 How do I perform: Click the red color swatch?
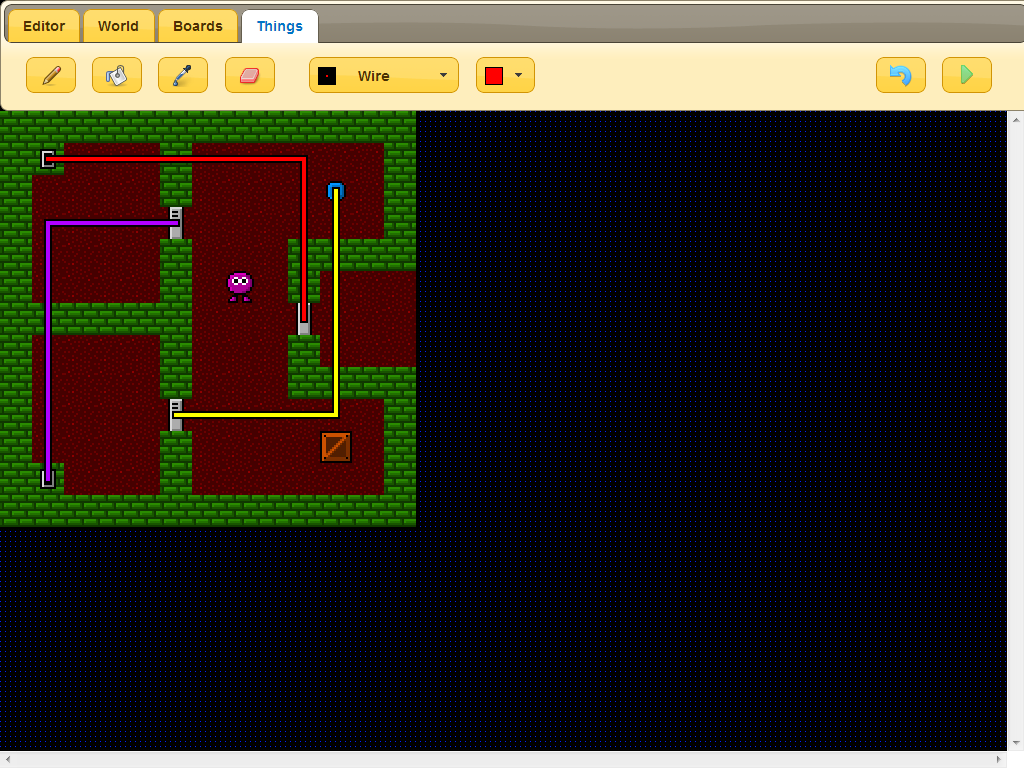click(x=494, y=75)
